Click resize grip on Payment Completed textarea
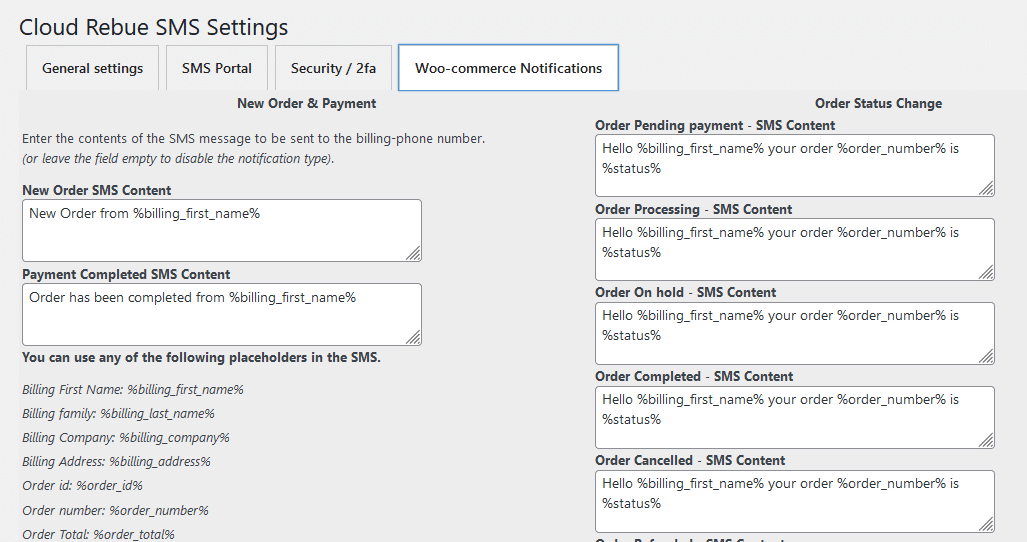The height and width of the screenshot is (542, 1027). [413, 337]
